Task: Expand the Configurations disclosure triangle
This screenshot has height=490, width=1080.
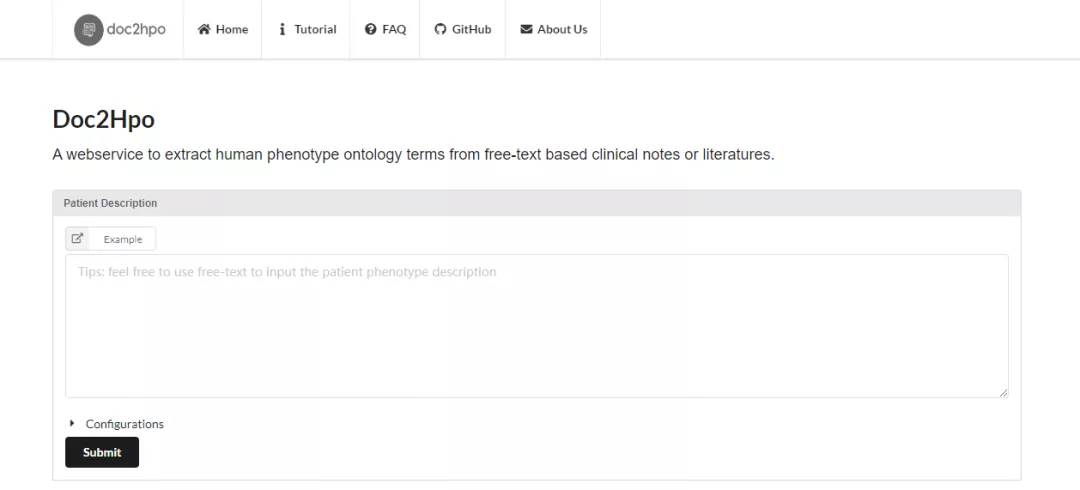Action: (x=72, y=424)
